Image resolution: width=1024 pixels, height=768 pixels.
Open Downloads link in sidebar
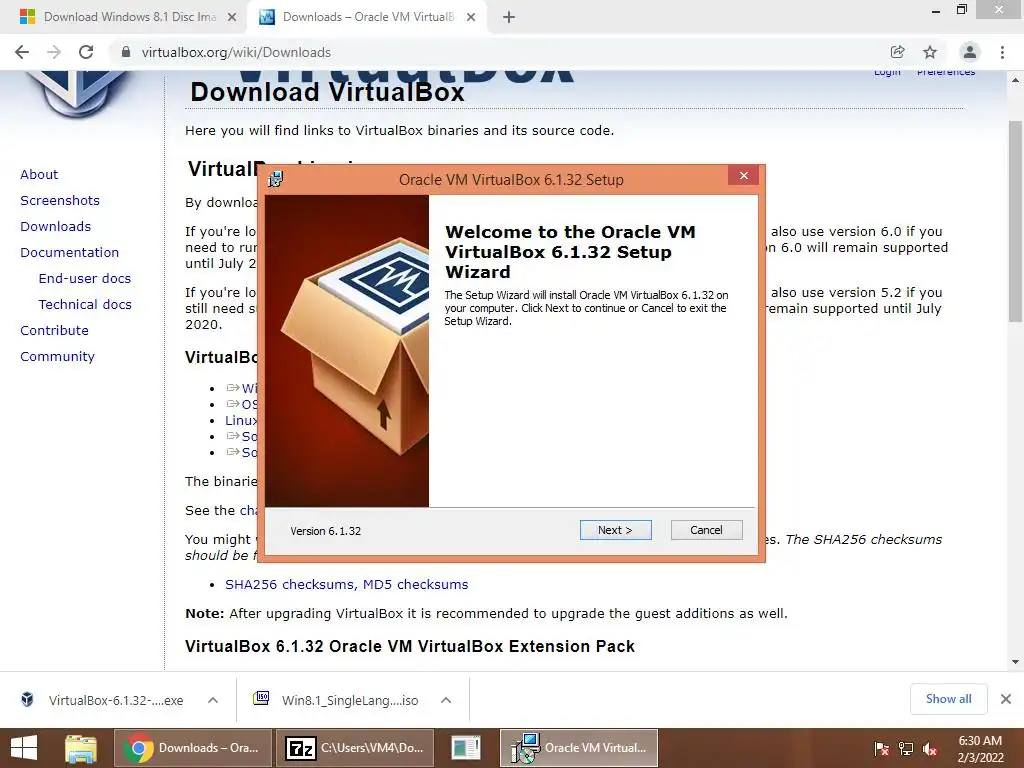point(56,227)
